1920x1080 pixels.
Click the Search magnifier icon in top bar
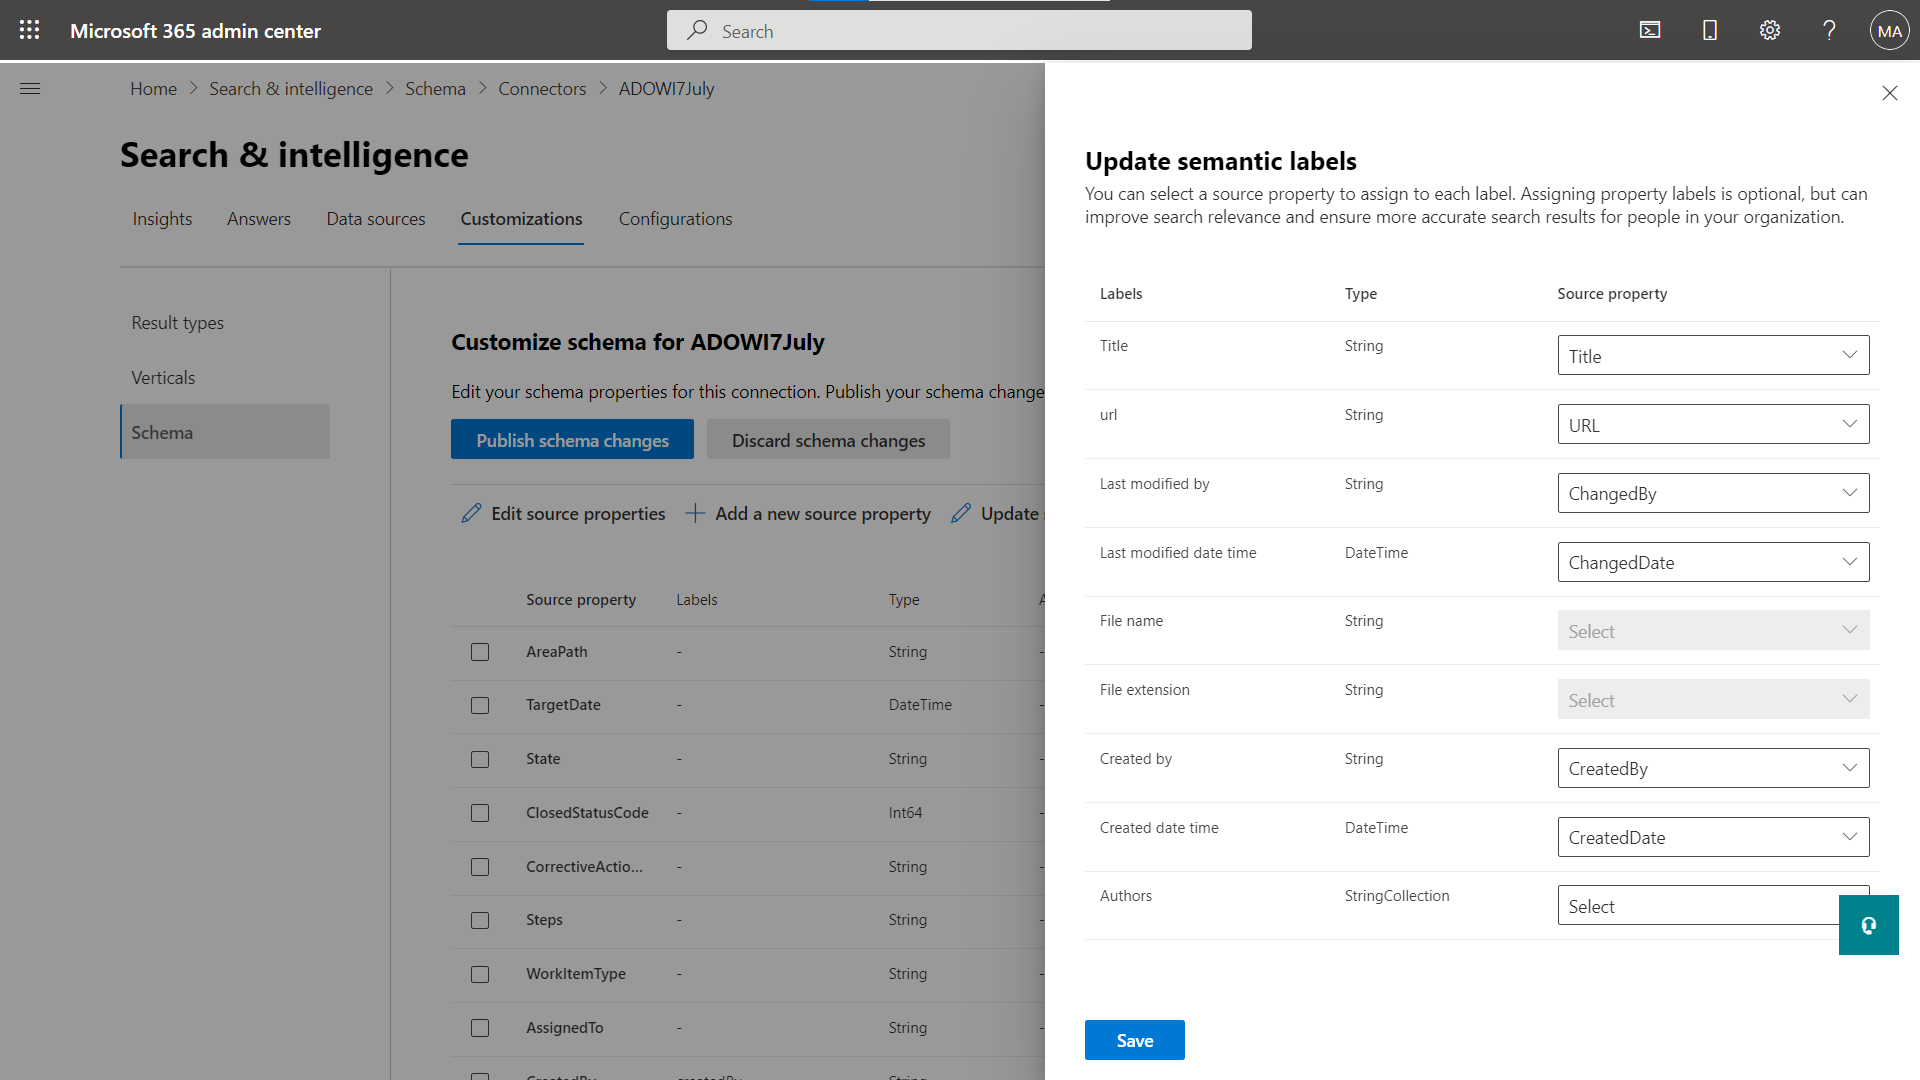coord(699,30)
